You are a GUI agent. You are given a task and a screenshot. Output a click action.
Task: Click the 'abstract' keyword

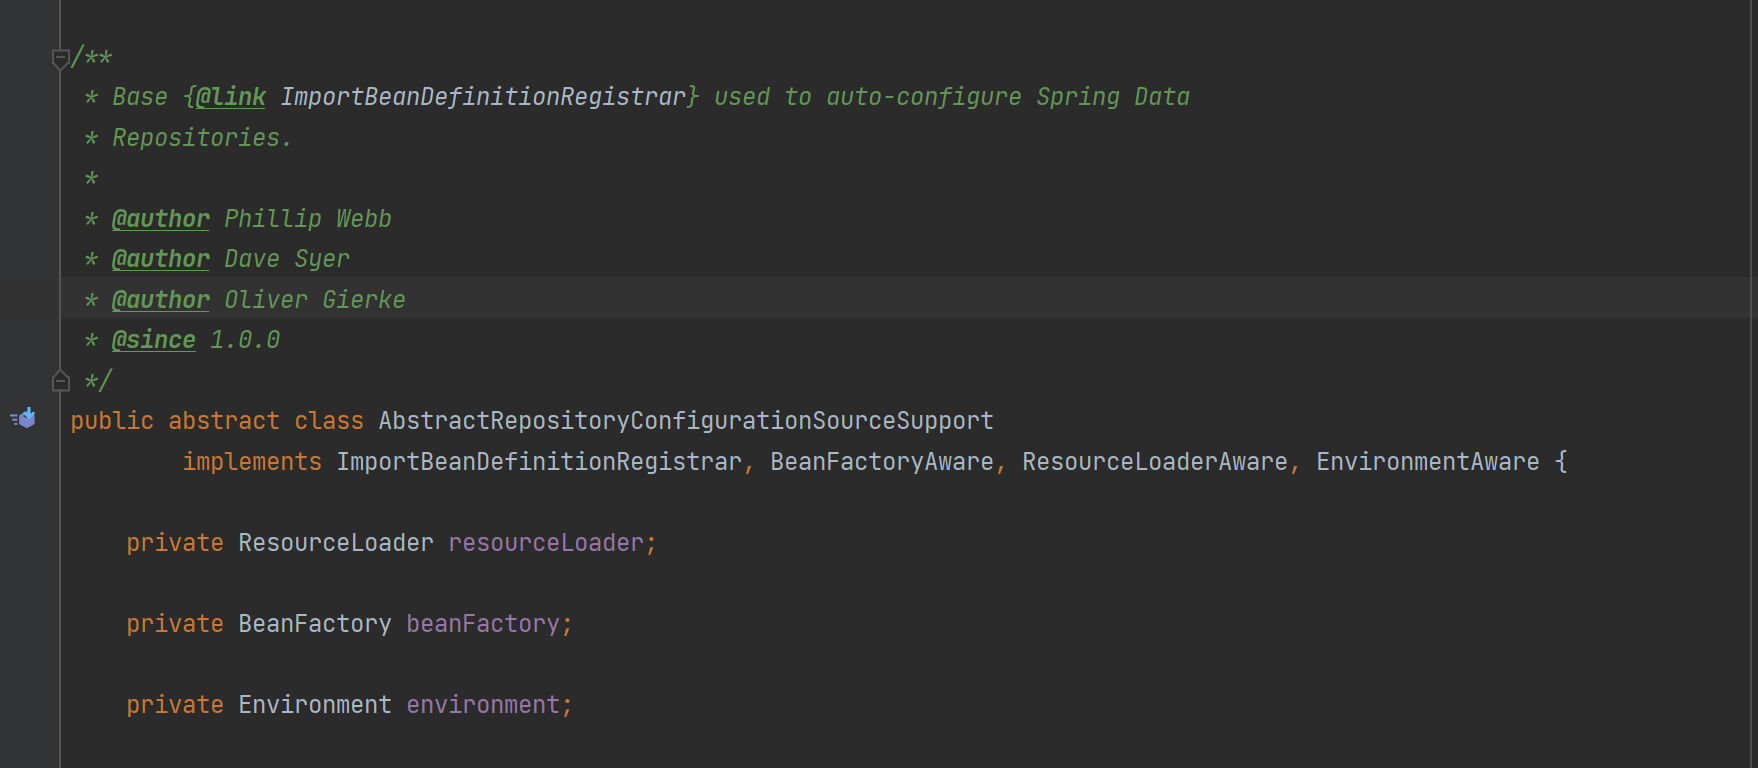coord(224,421)
